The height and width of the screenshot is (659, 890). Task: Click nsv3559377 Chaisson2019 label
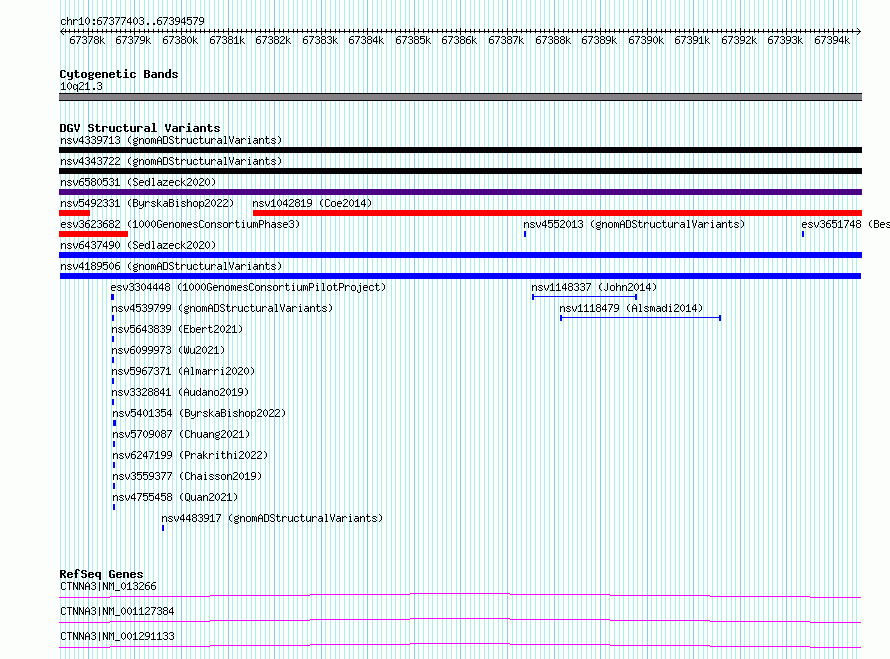[187, 476]
